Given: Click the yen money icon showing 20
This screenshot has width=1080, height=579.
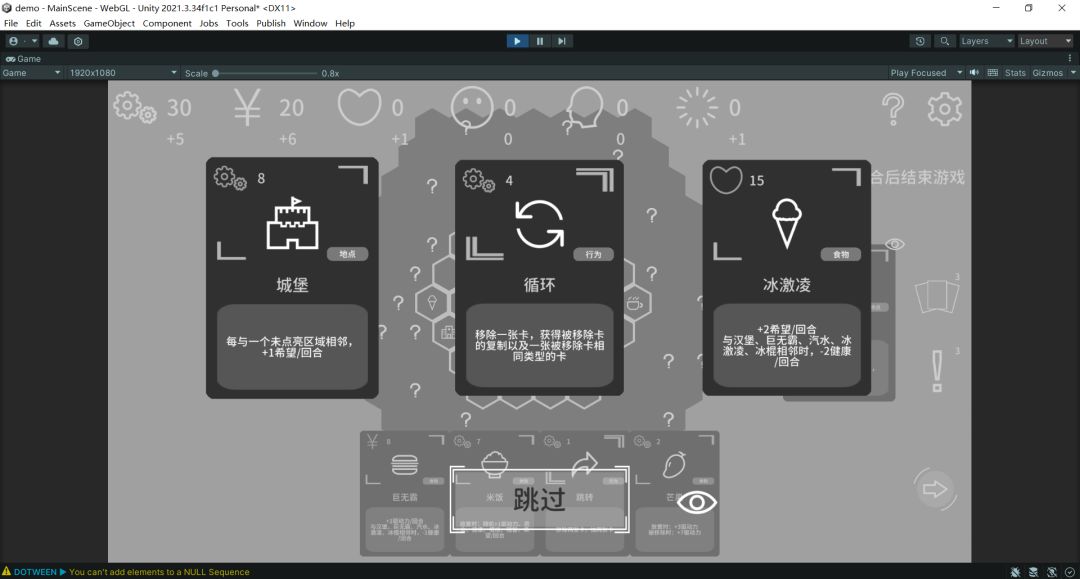Looking at the screenshot, I should [247, 108].
